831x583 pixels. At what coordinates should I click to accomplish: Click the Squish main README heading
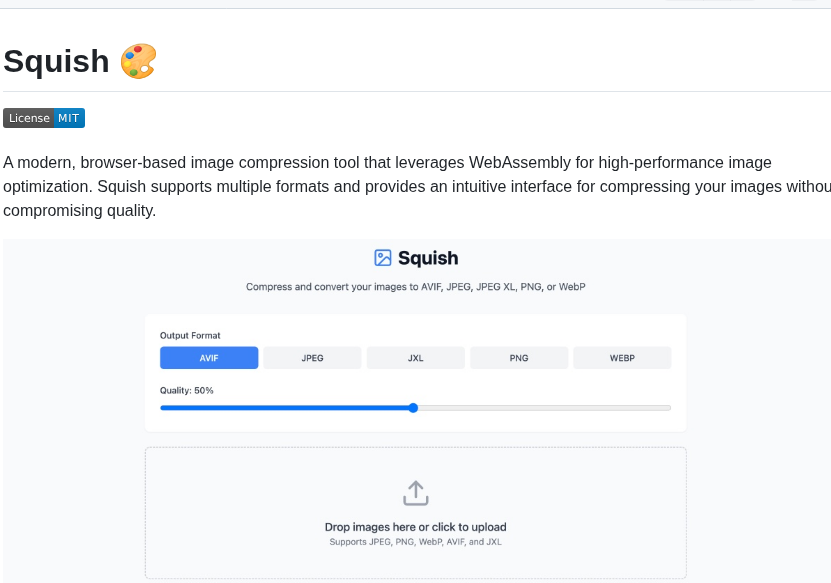tap(56, 61)
